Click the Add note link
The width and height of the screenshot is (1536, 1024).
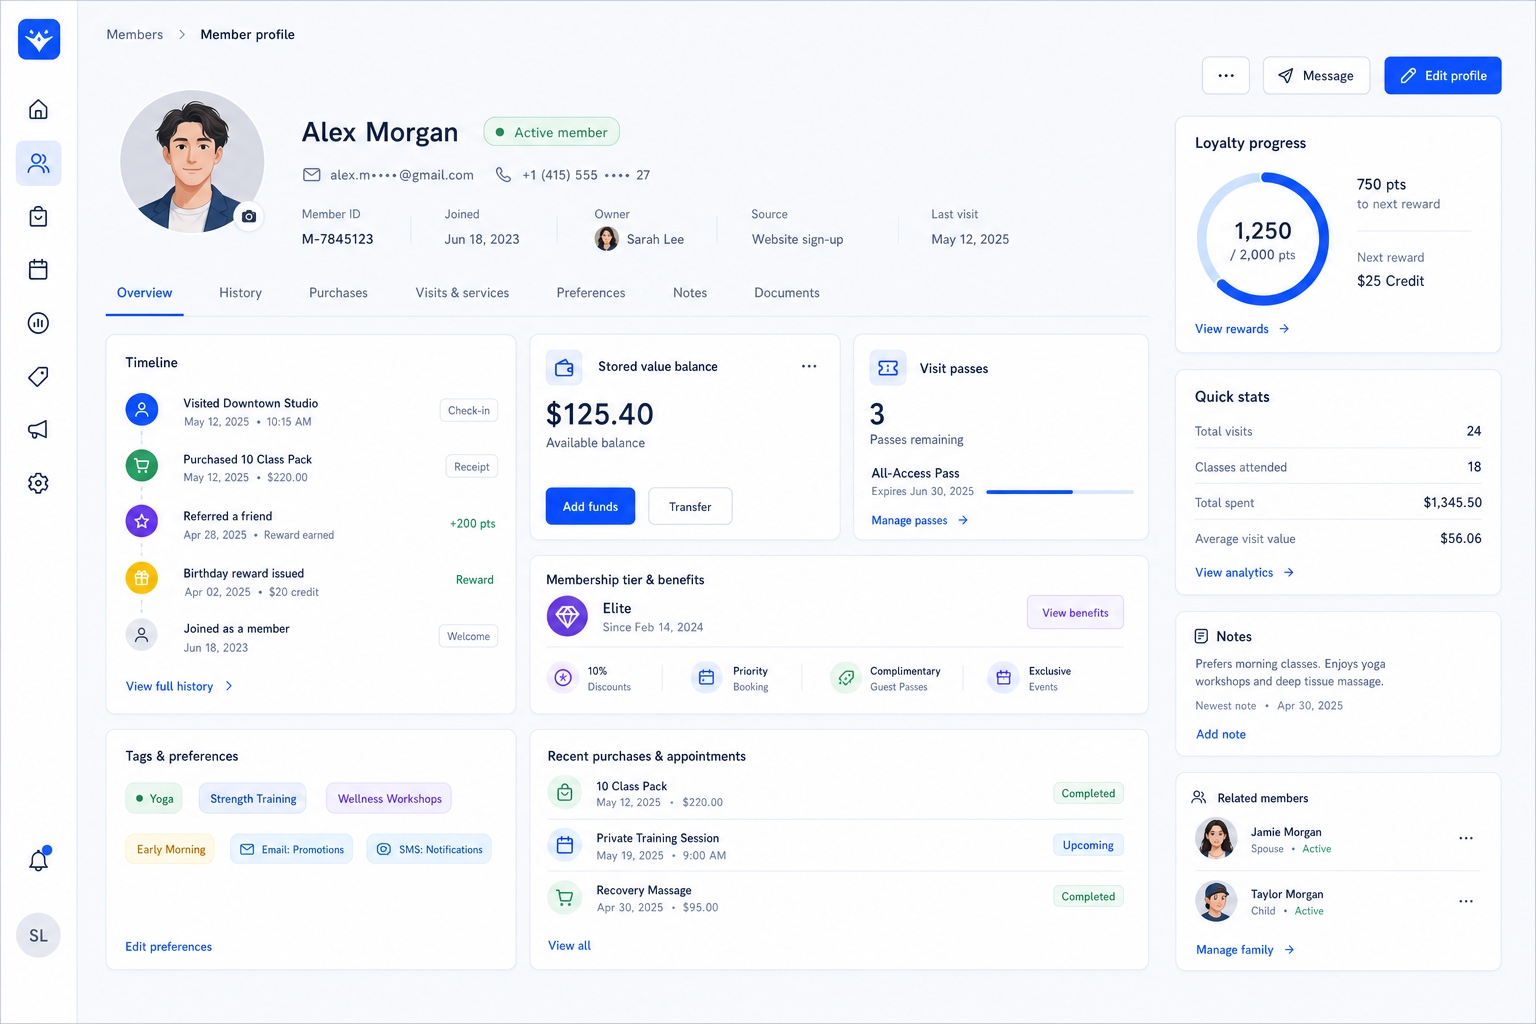(x=1221, y=734)
